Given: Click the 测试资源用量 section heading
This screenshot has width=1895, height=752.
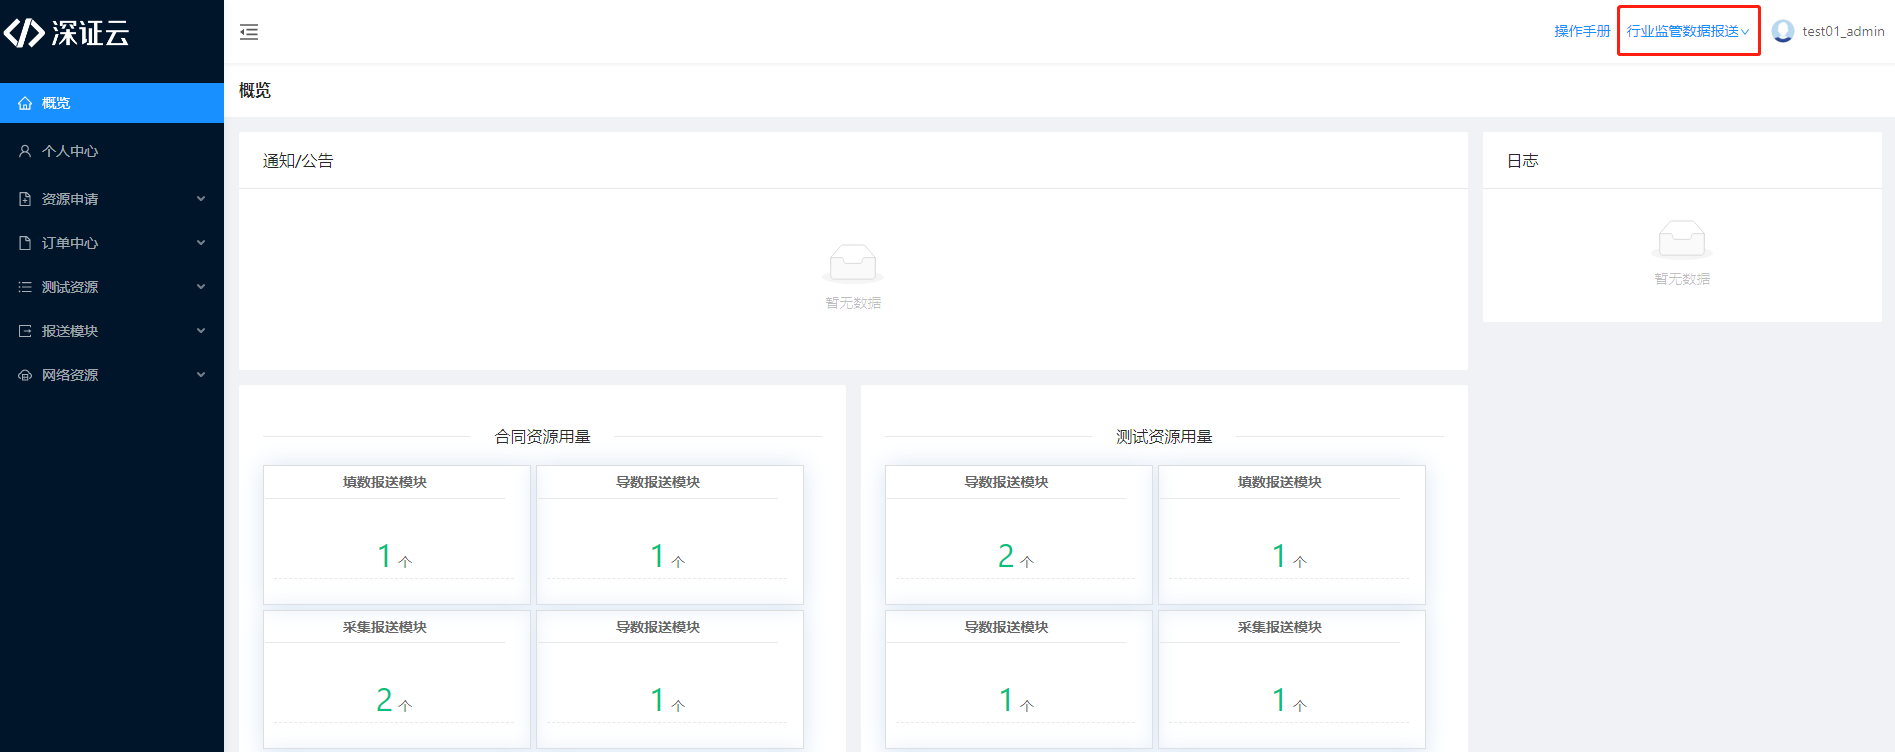Looking at the screenshot, I should pyautogui.click(x=1164, y=437).
